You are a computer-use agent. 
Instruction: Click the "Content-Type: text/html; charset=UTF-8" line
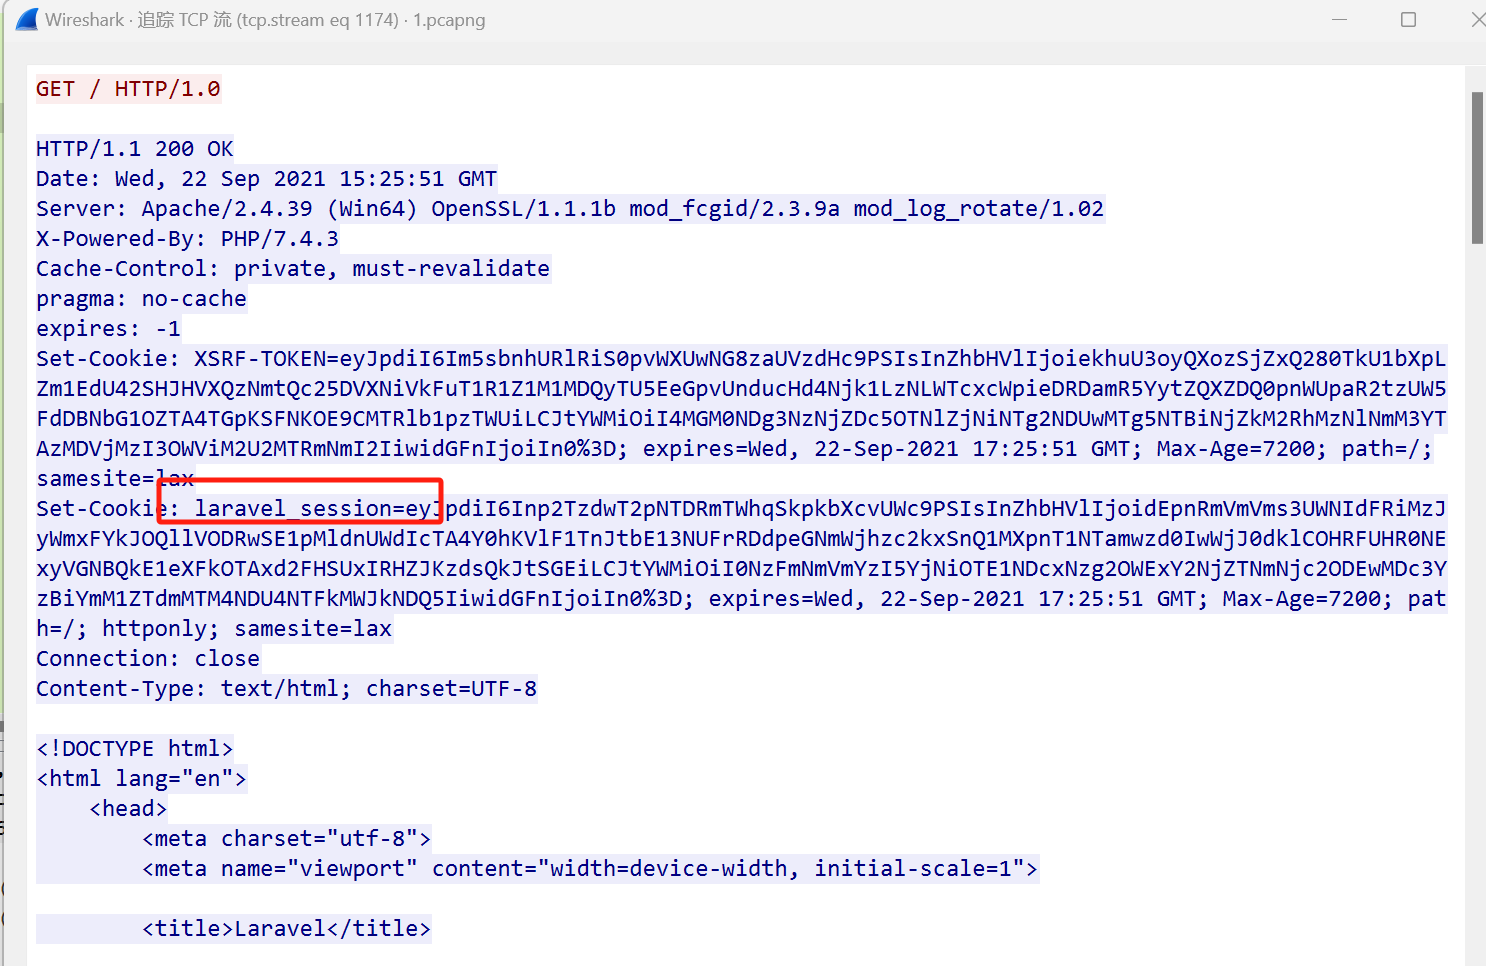click(287, 689)
